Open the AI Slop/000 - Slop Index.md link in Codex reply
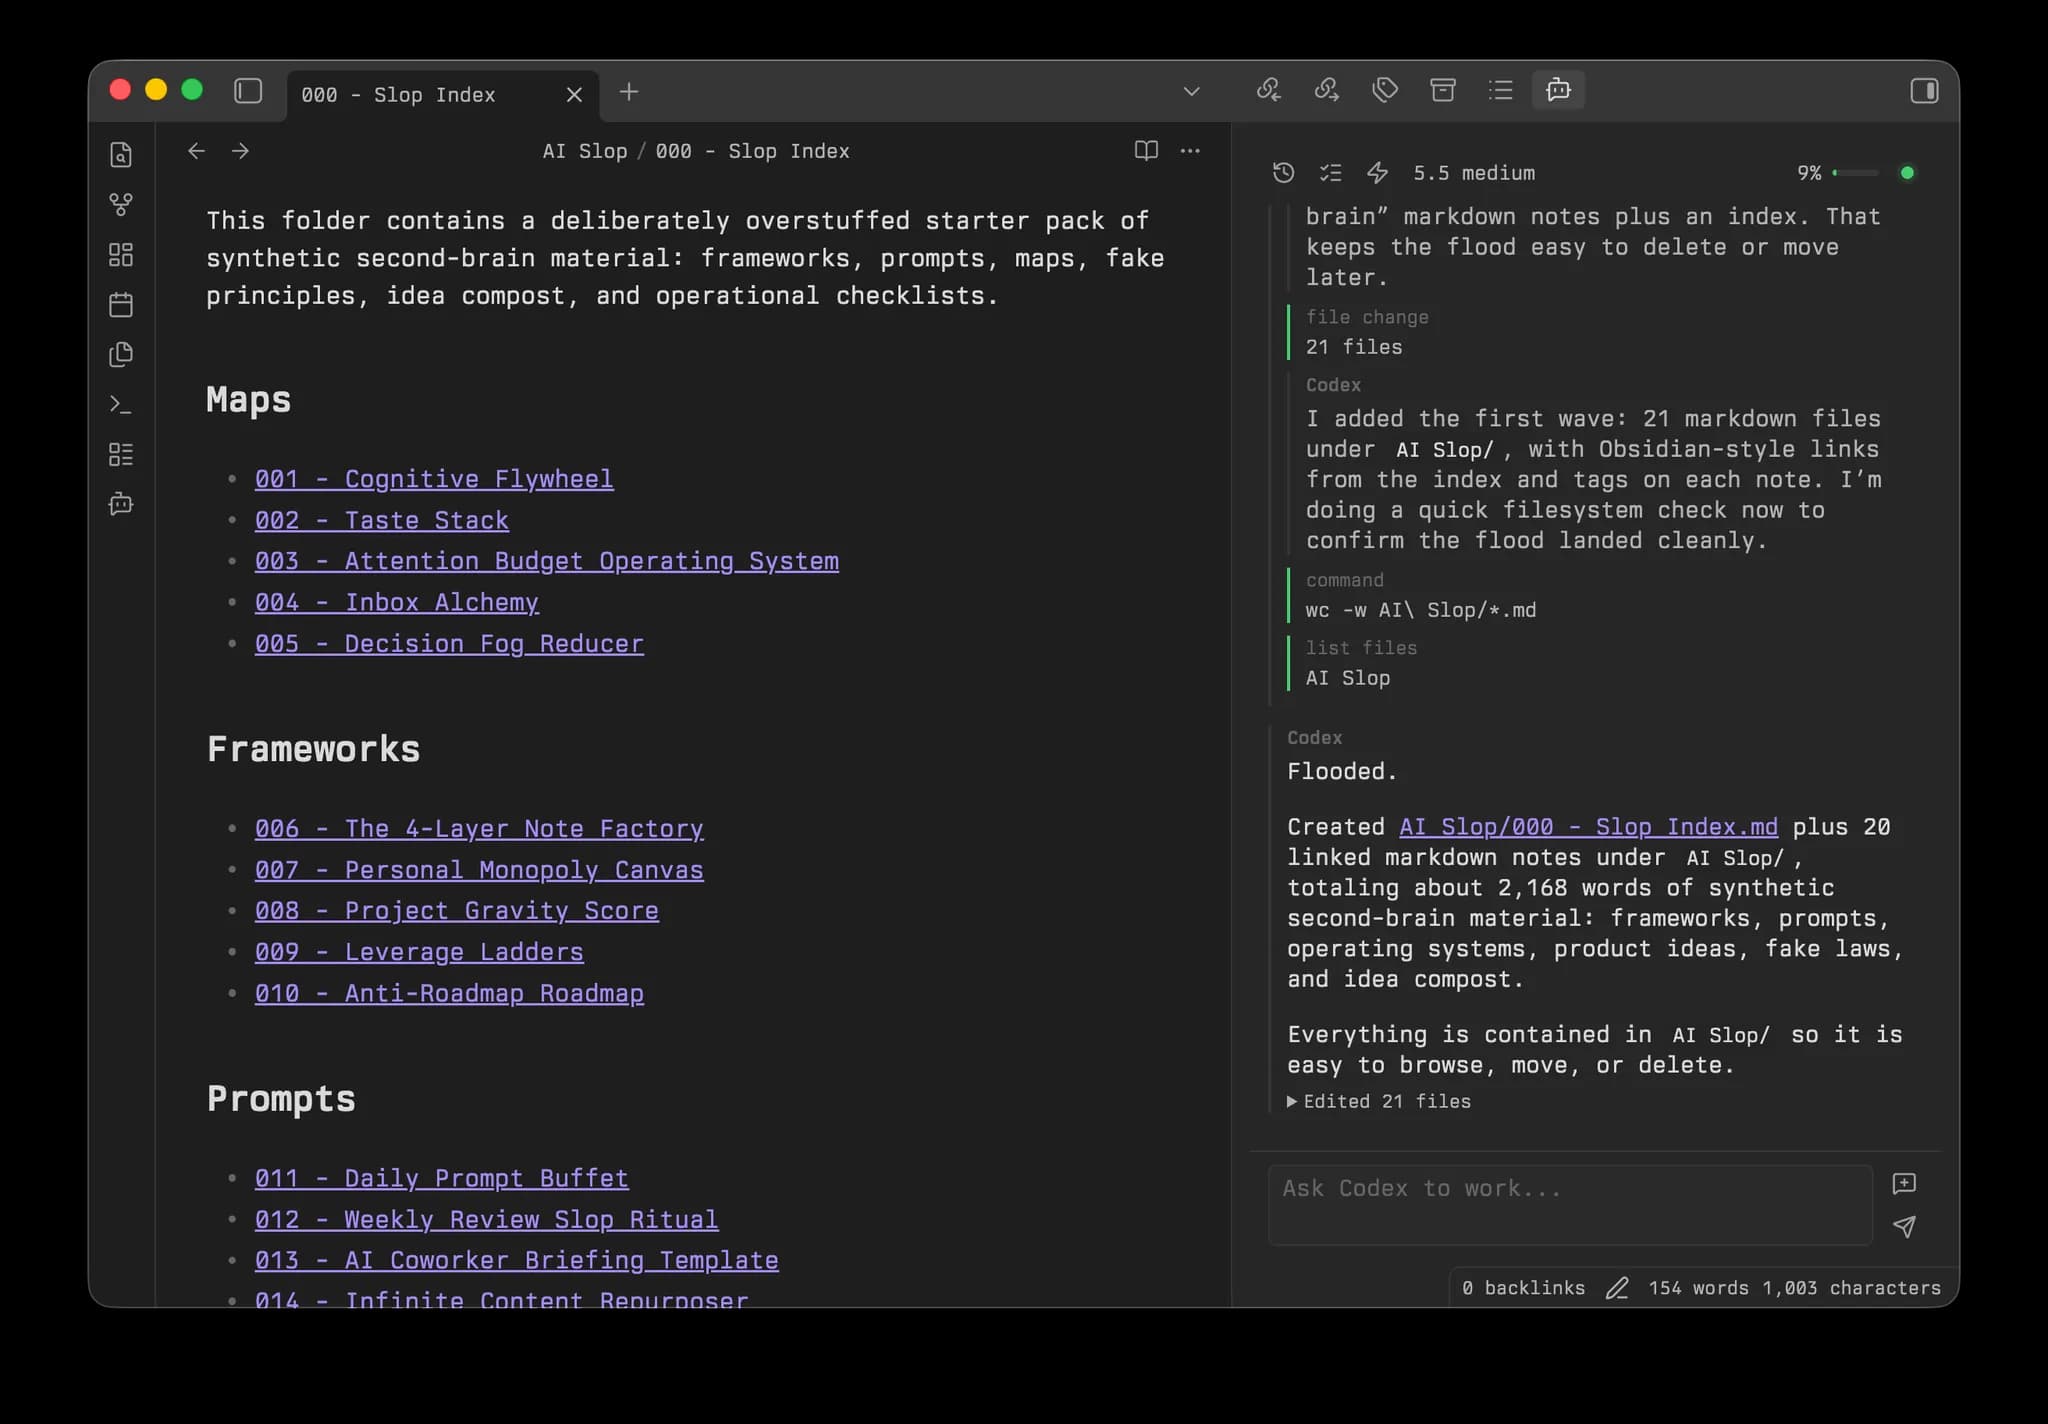This screenshot has height=1424, width=2048. click(1588, 827)
